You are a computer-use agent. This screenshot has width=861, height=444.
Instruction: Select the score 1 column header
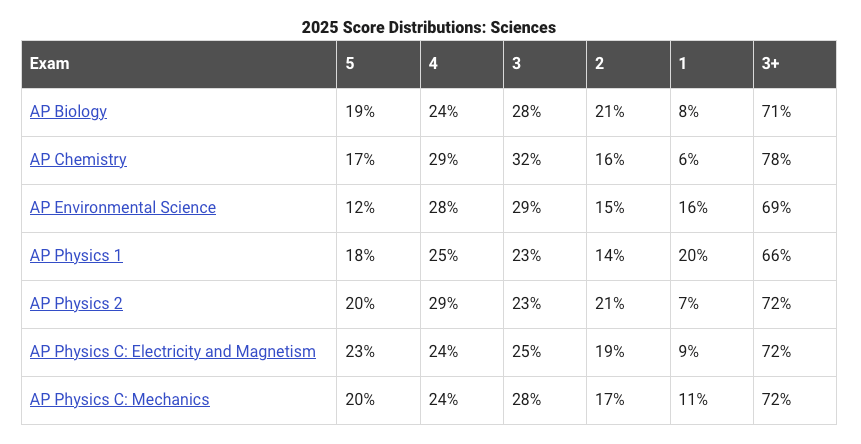pos(682,64)
